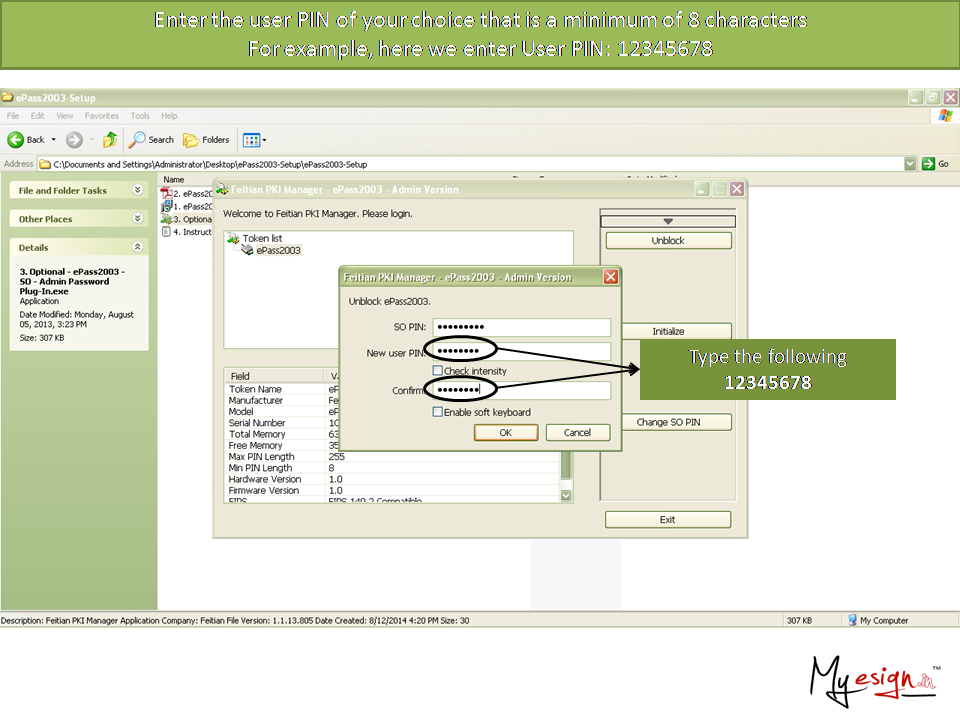960x720 pixels.
Task: Toggle the Folders pane icon
Action: 191,140
